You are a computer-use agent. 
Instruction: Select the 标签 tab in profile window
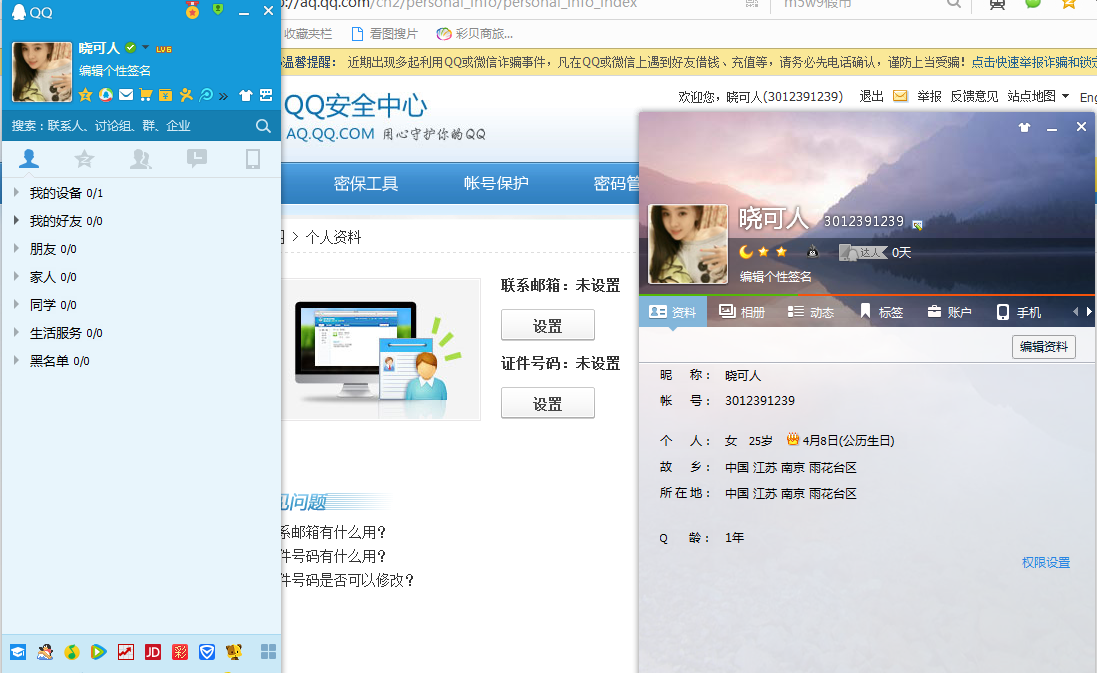[x=881, y=312]
